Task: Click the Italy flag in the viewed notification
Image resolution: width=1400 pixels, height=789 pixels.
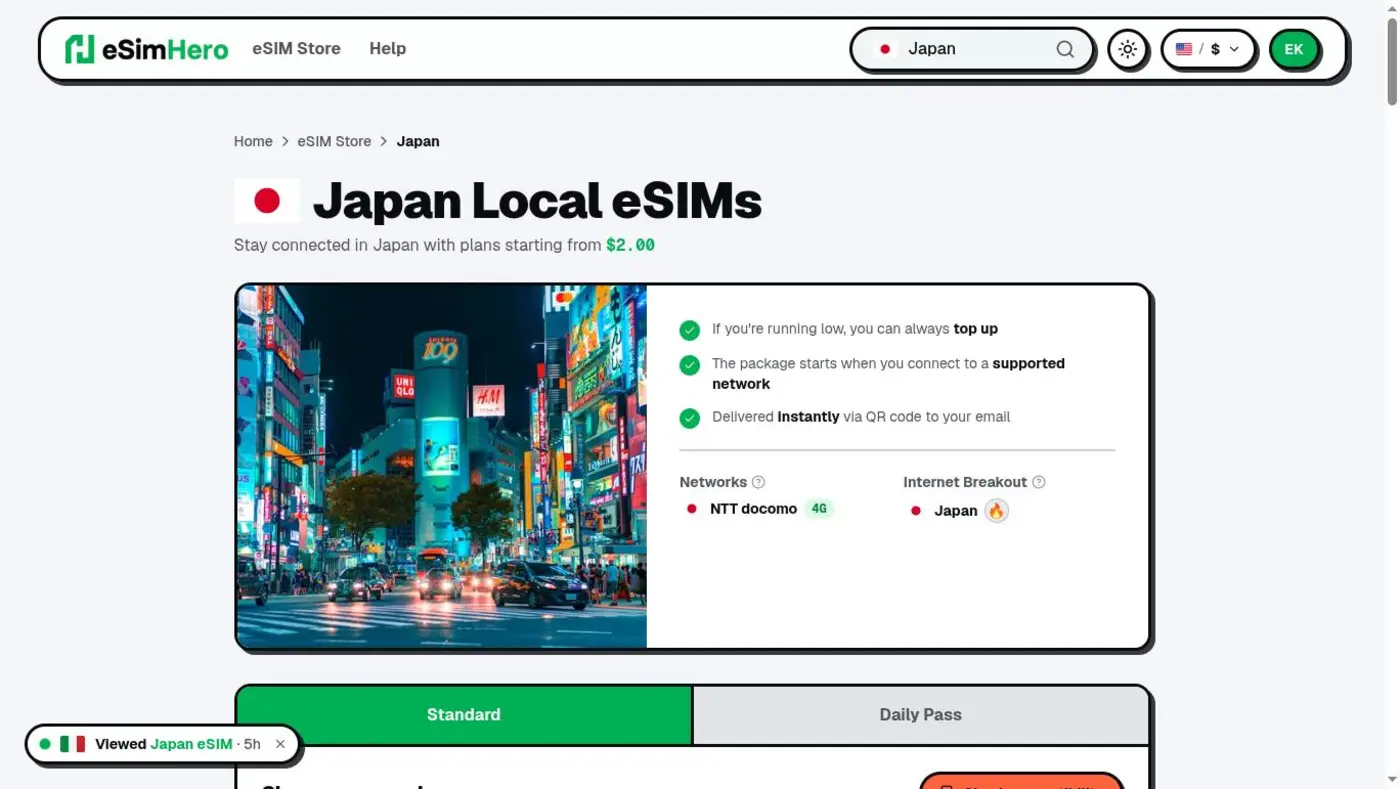Action: [x=72, y=744]
